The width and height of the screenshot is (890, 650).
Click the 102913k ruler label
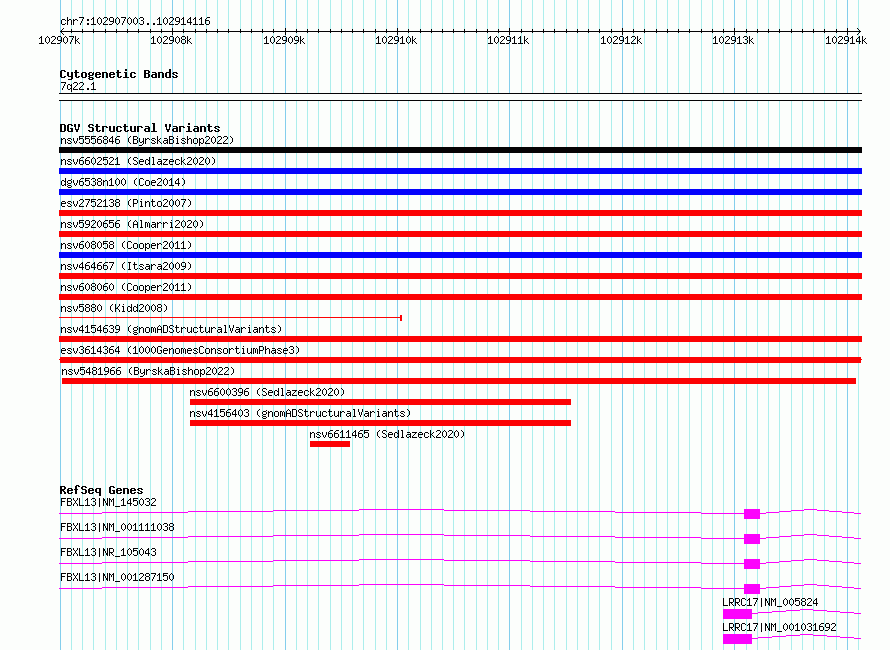pos(733,40)
